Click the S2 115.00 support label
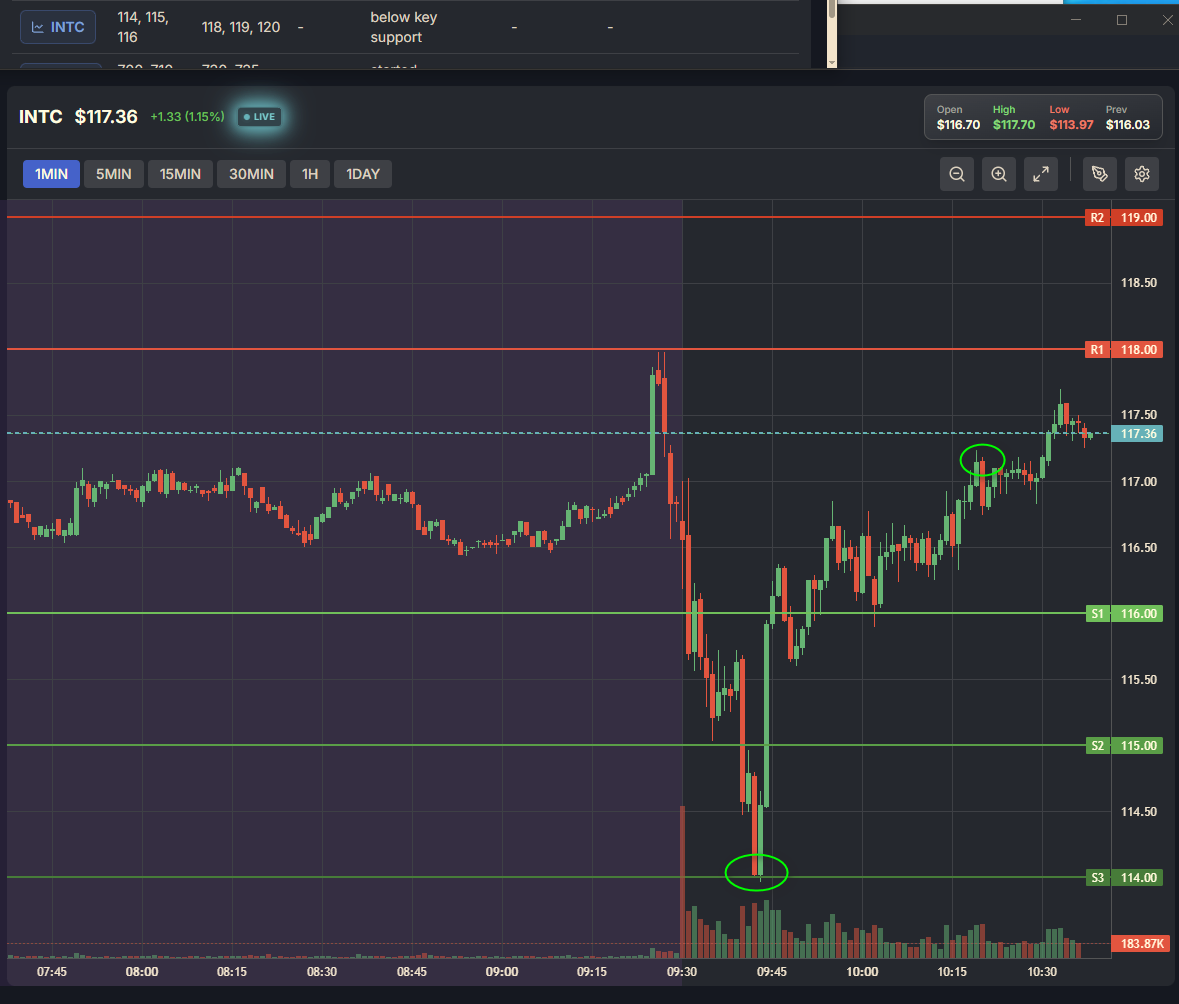Image resolution: width=1179 pixels, height=1004 pixels. [1124, 745]
